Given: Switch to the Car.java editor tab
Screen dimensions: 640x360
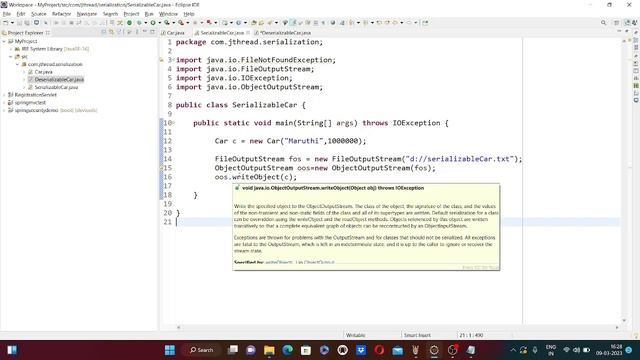Looking at the screenshot, I should pos(173,33).
